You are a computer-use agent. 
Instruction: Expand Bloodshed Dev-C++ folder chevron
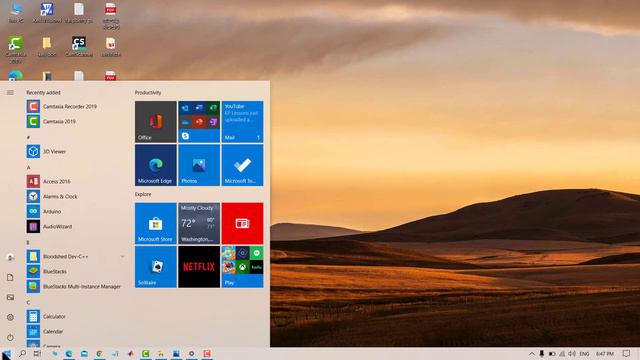click(x=122, y=256)
